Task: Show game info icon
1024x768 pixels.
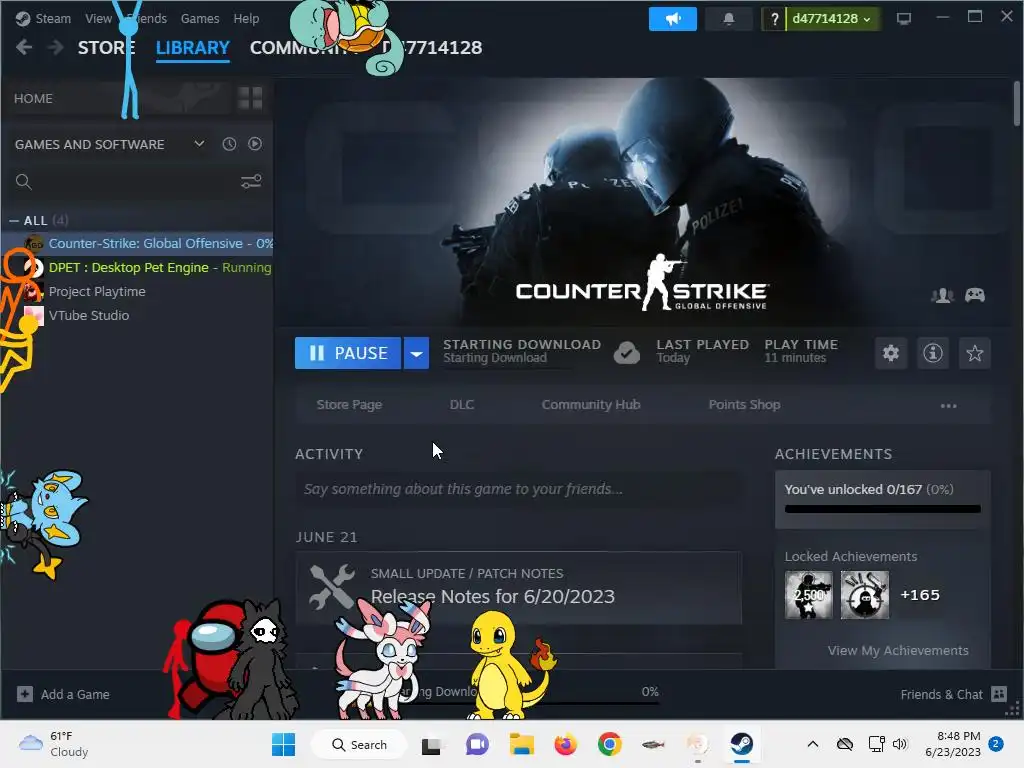Action: pos(933,353)
